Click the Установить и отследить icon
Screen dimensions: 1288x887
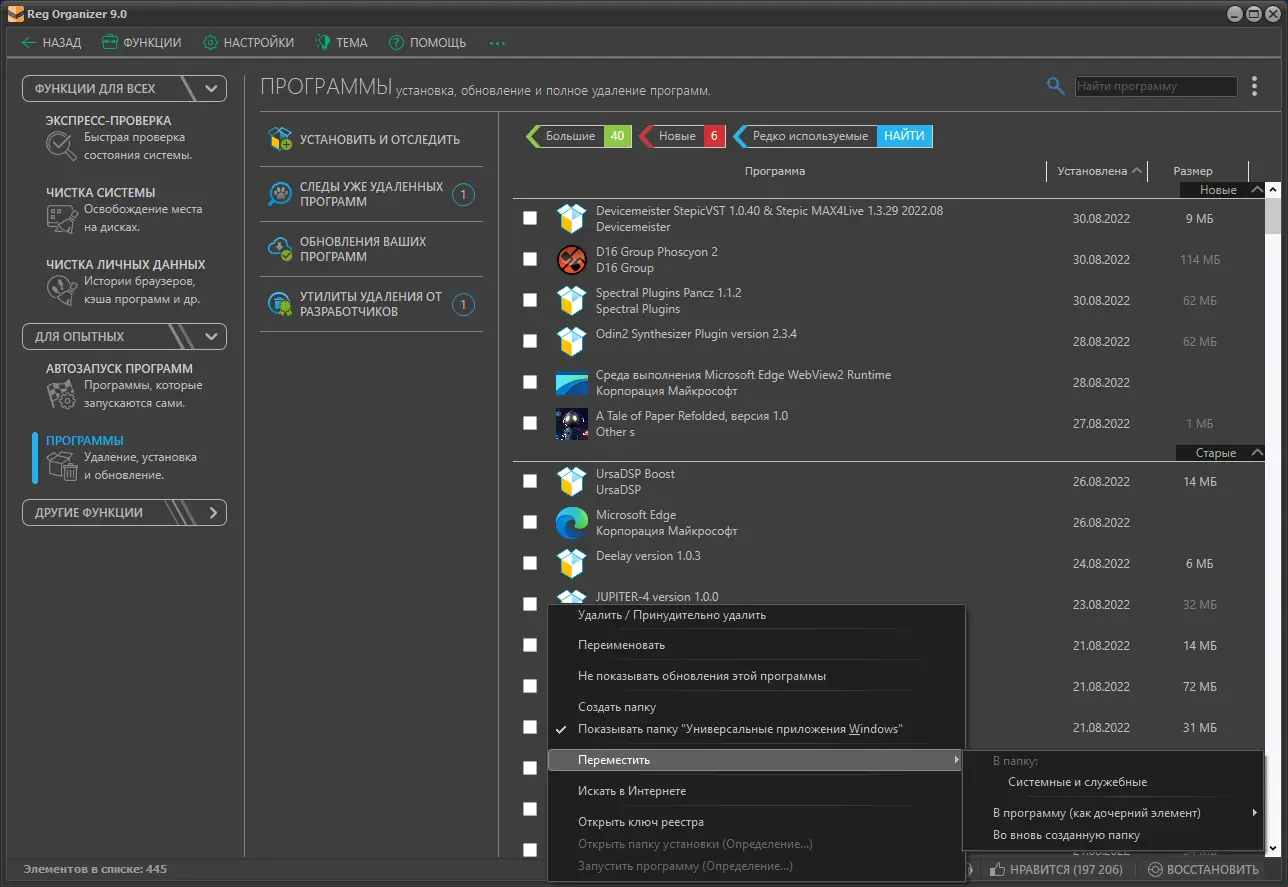coord(280,139)
